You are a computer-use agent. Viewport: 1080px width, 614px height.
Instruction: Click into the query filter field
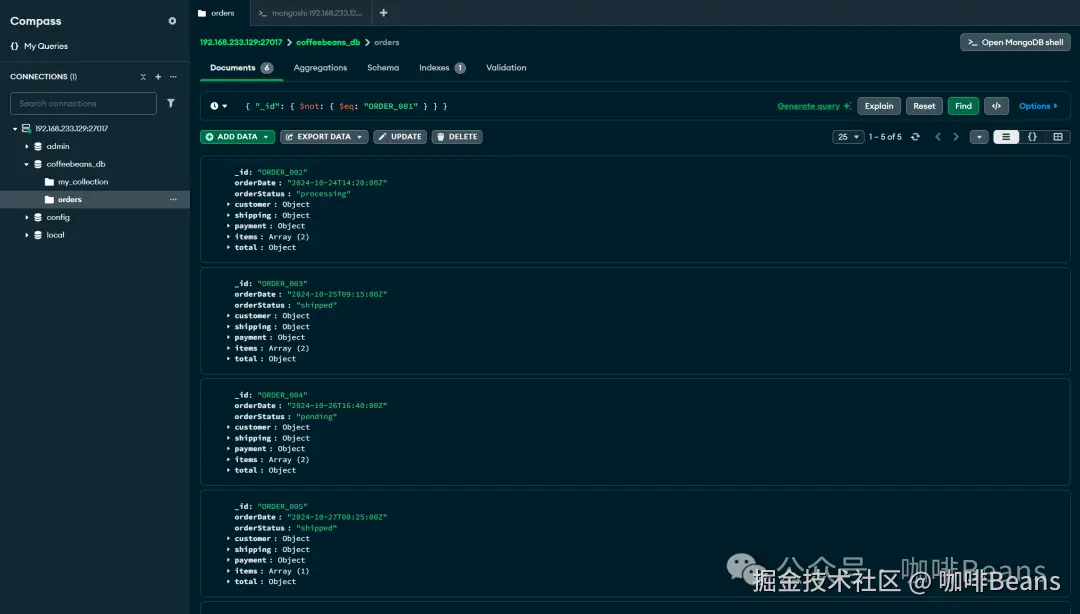(506, 106)
